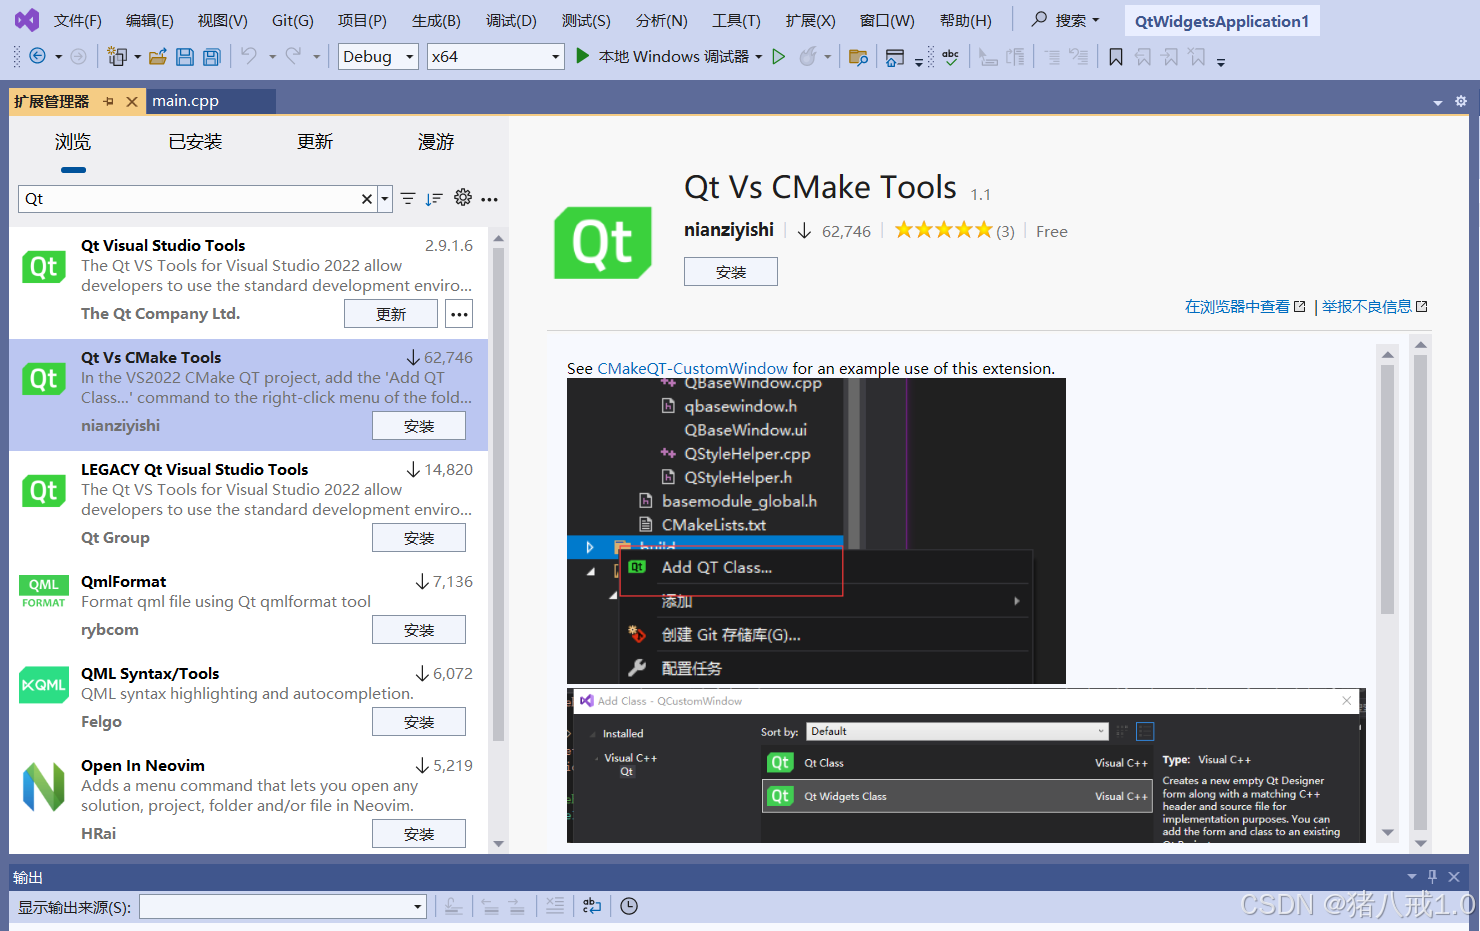Image resolution: width=1480 pixels, height=931 pixels.
Task: Switch to the 更新 tab
Action: (x=315, y=142)
